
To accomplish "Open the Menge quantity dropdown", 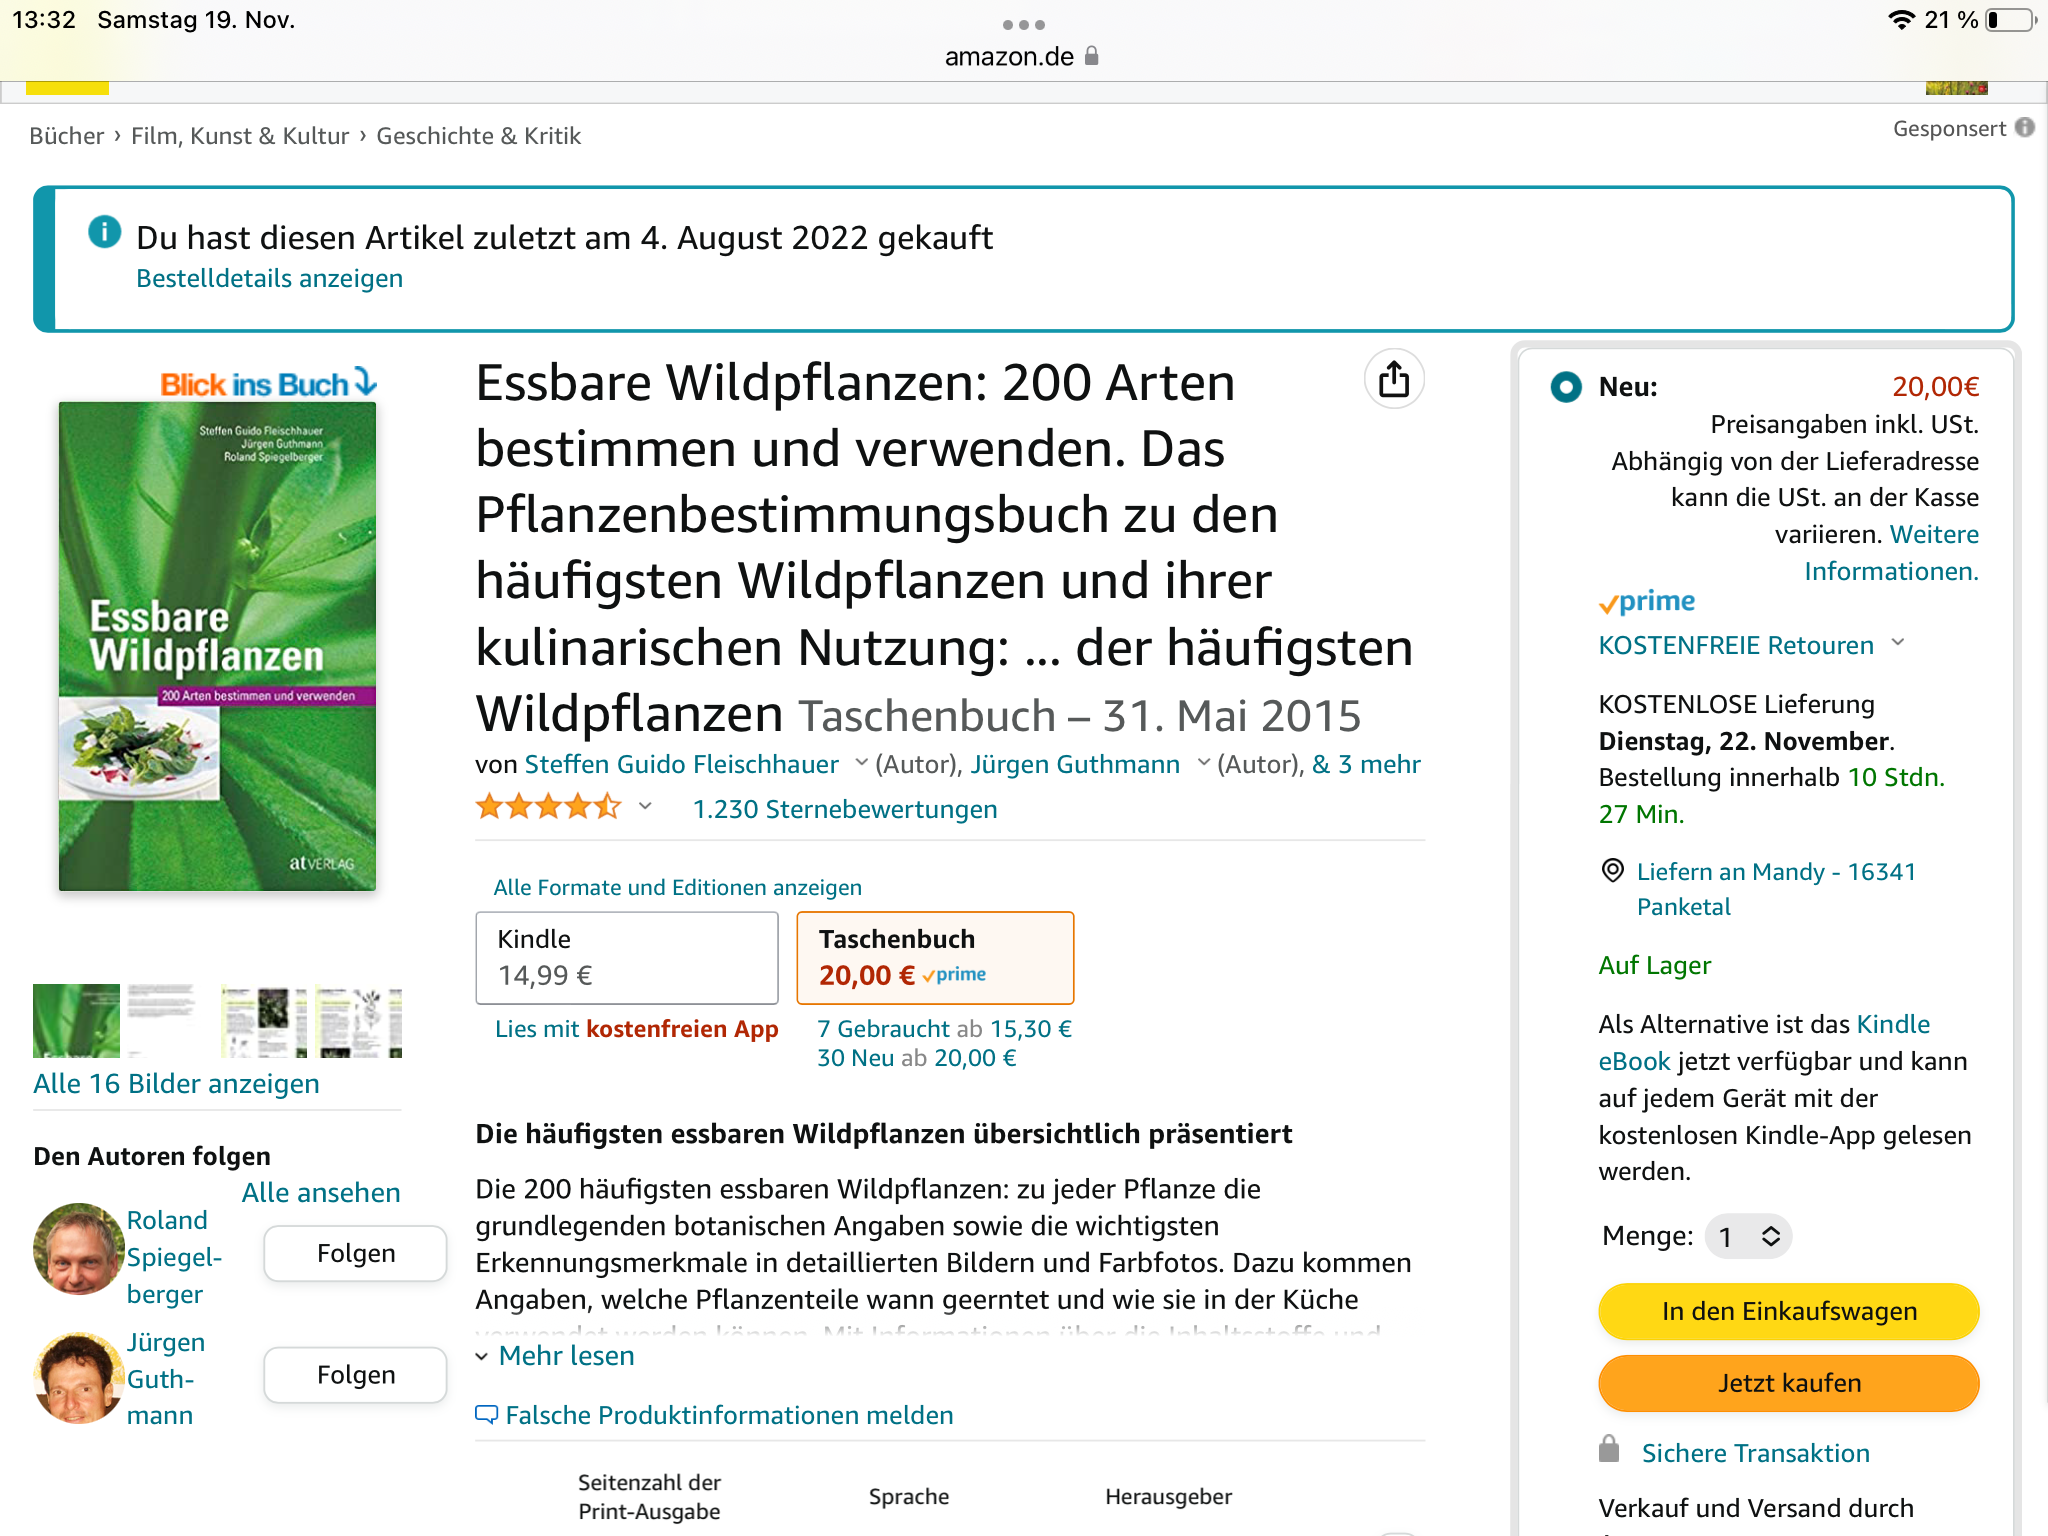I will click(1748, 1237).
